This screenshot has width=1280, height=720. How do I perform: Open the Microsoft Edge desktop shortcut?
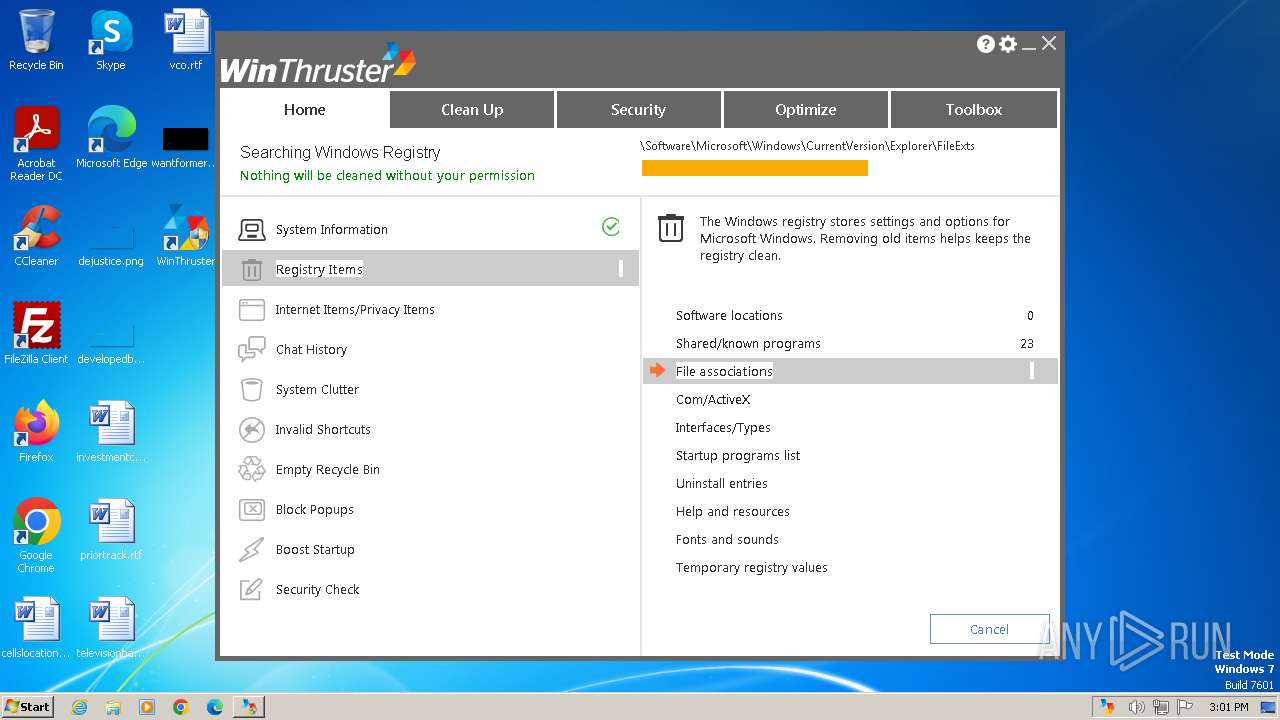(x=111, y=138)
